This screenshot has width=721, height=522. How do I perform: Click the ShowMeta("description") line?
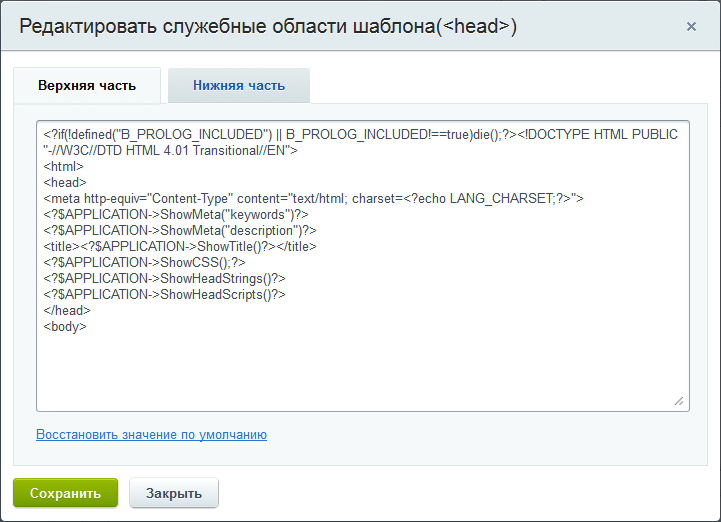(180, 230)
